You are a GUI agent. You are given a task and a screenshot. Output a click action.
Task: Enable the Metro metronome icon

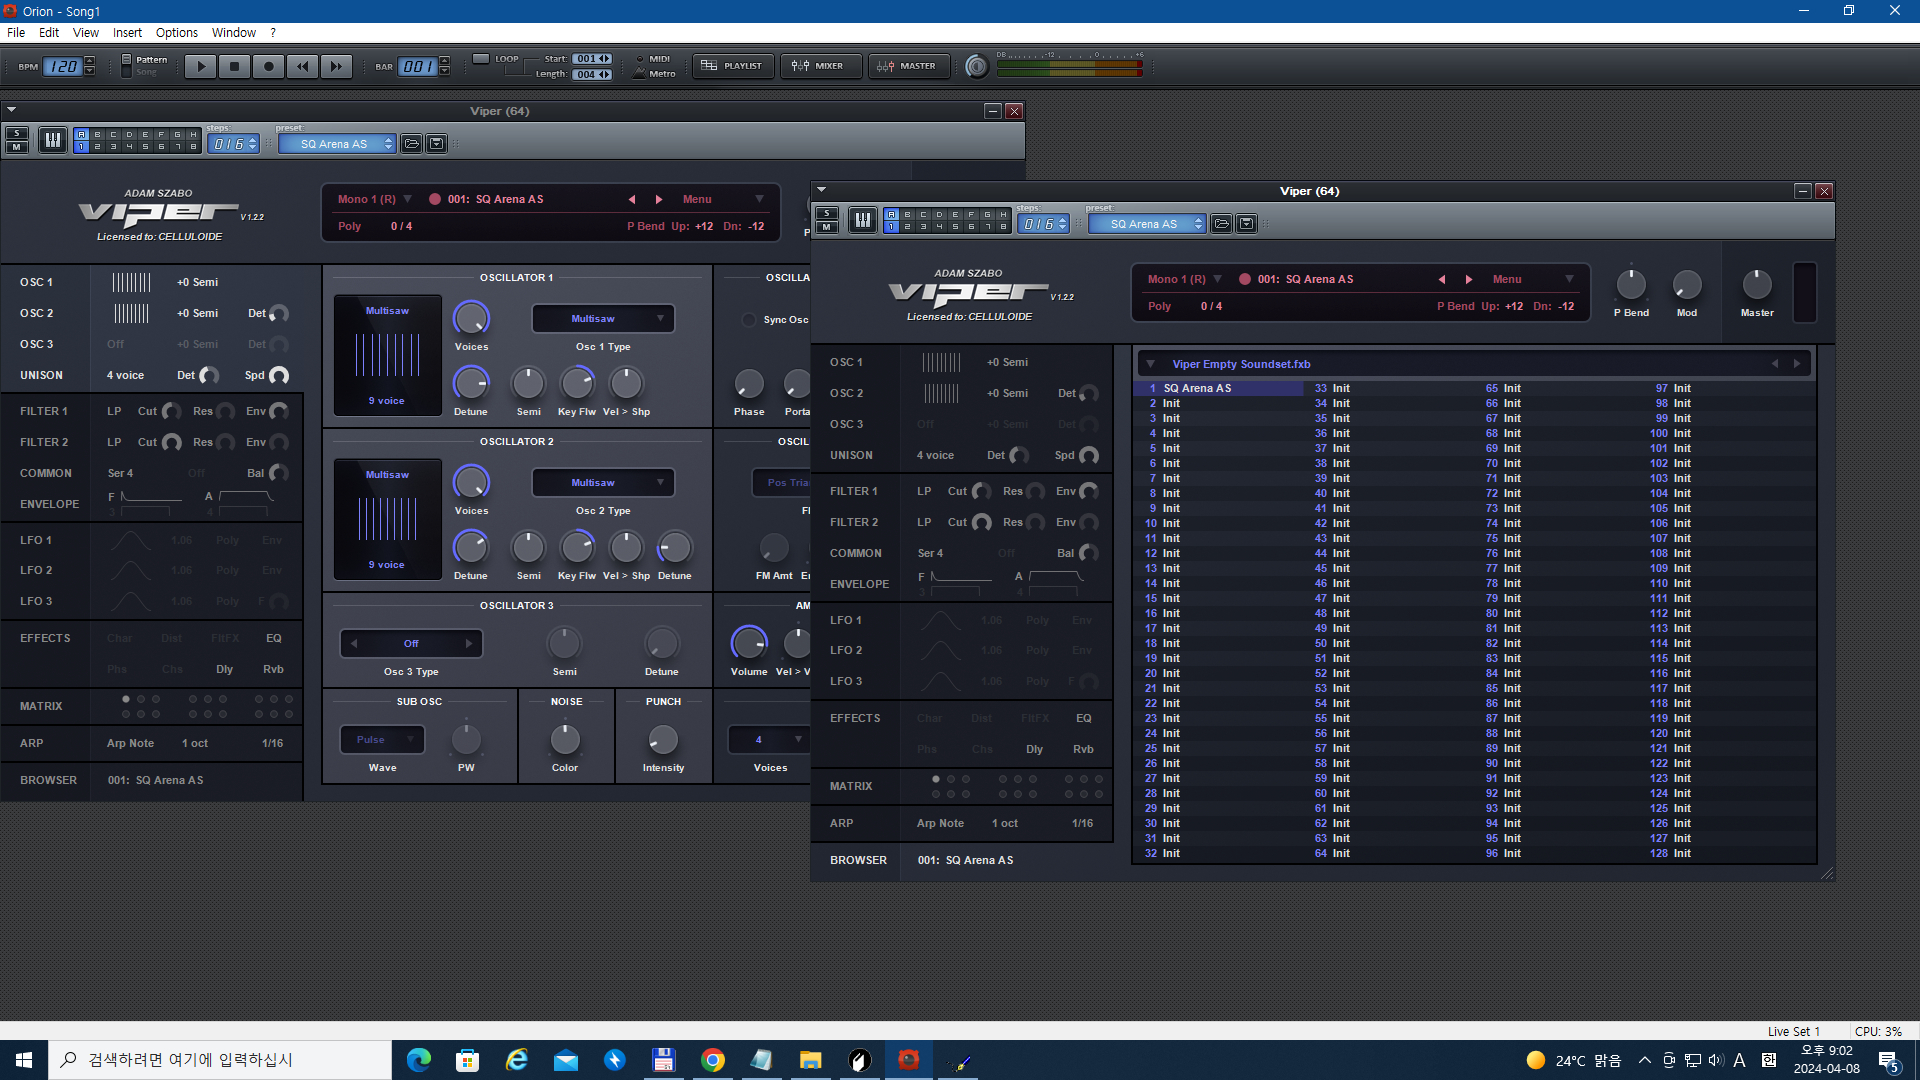coord(639,73)
